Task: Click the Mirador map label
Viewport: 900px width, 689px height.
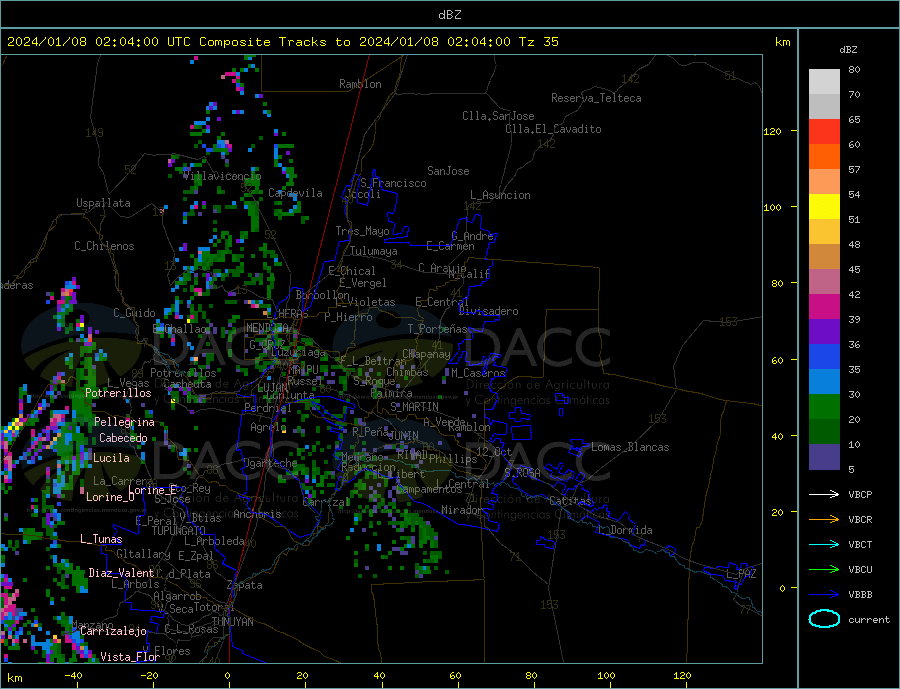Action: tap(462, 510)
